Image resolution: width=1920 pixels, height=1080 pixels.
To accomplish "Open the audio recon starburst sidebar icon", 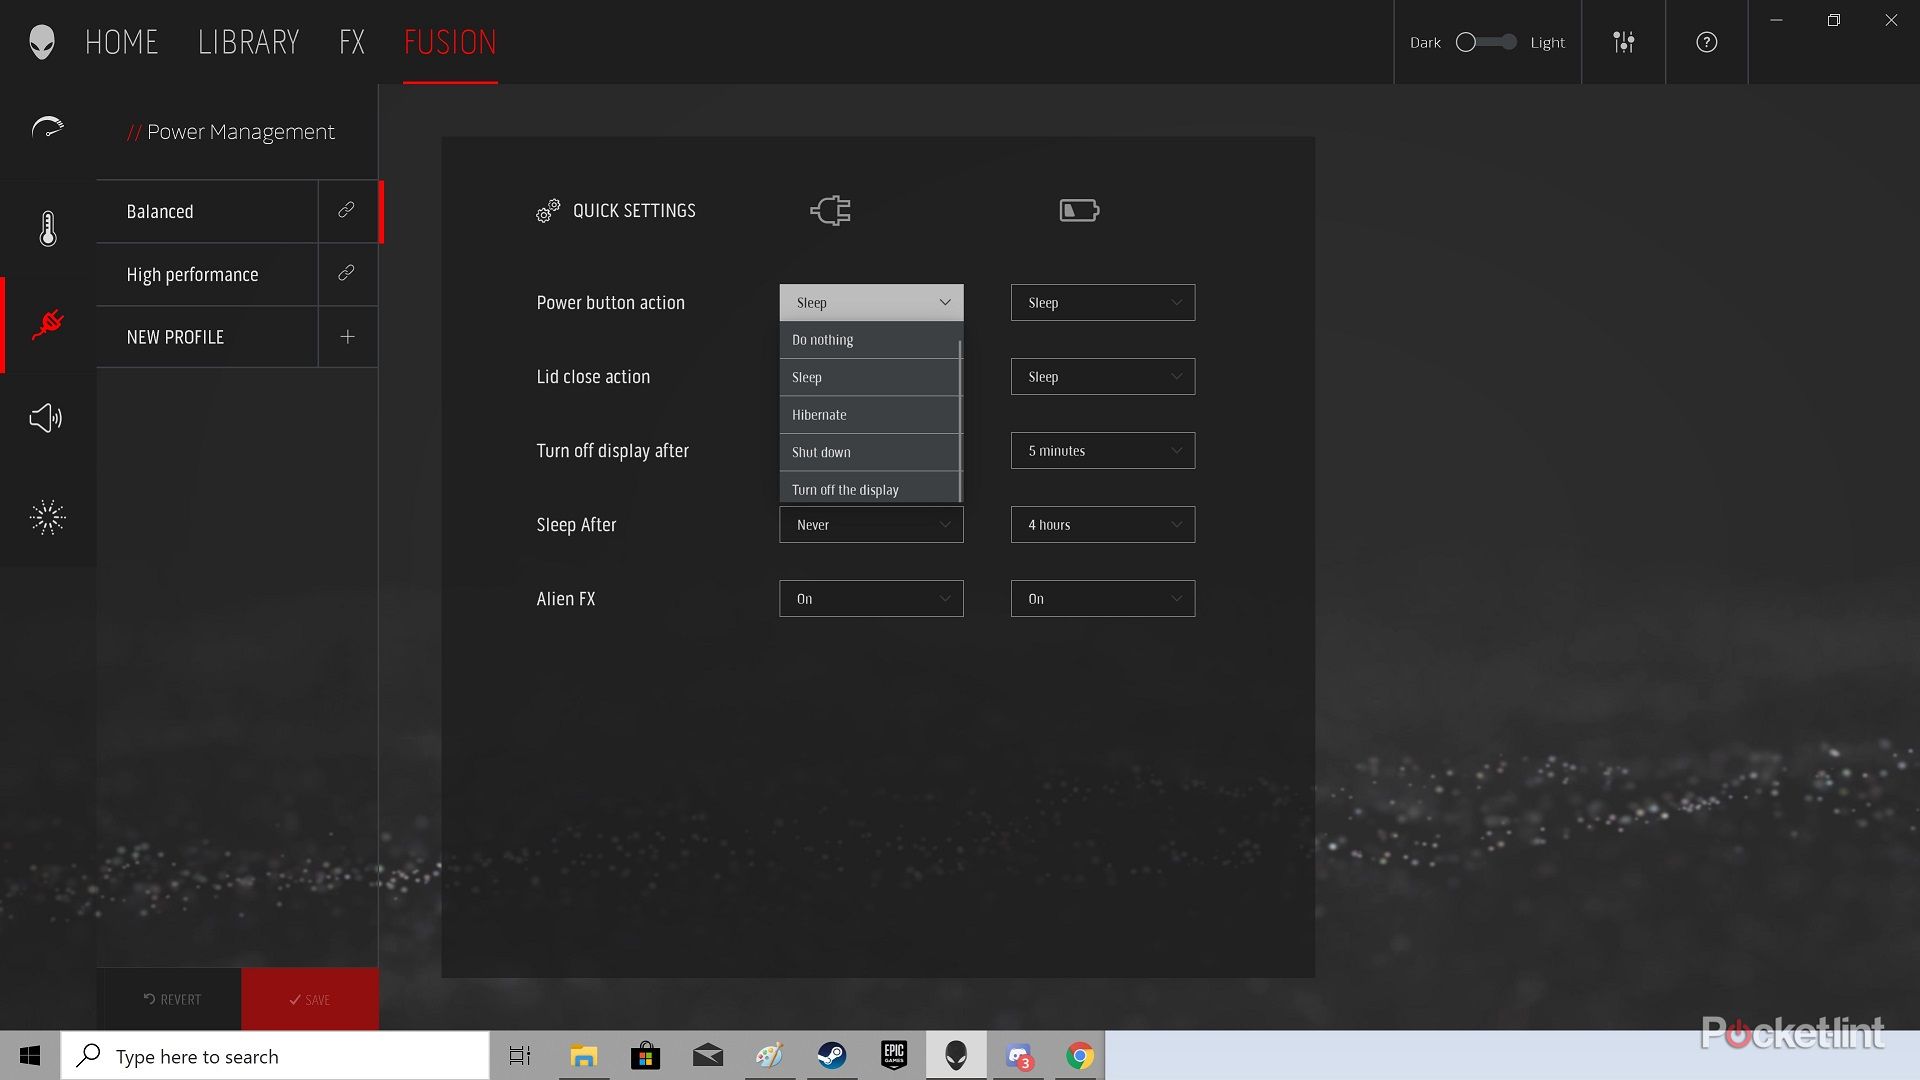I will click(47, 517).
